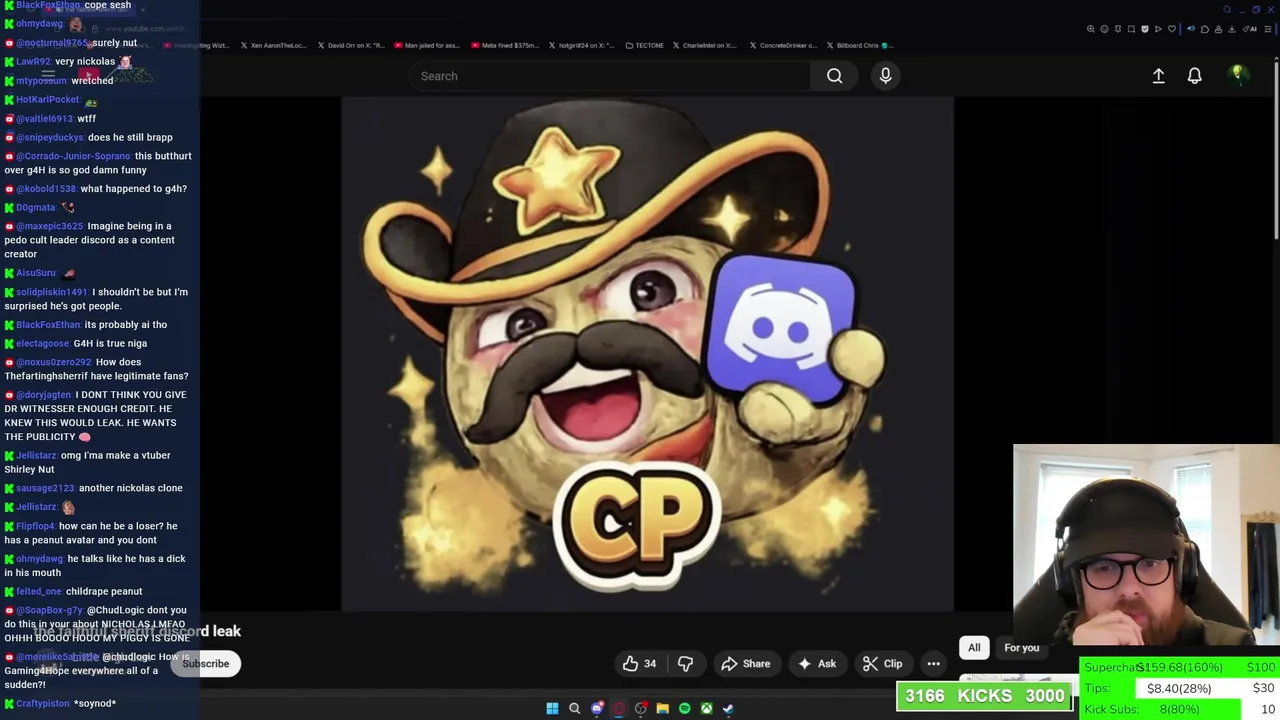Click the browser downloads toolbar icon
The width and height of the screenshot is (1280, 720).
(x=1232, y=29)
